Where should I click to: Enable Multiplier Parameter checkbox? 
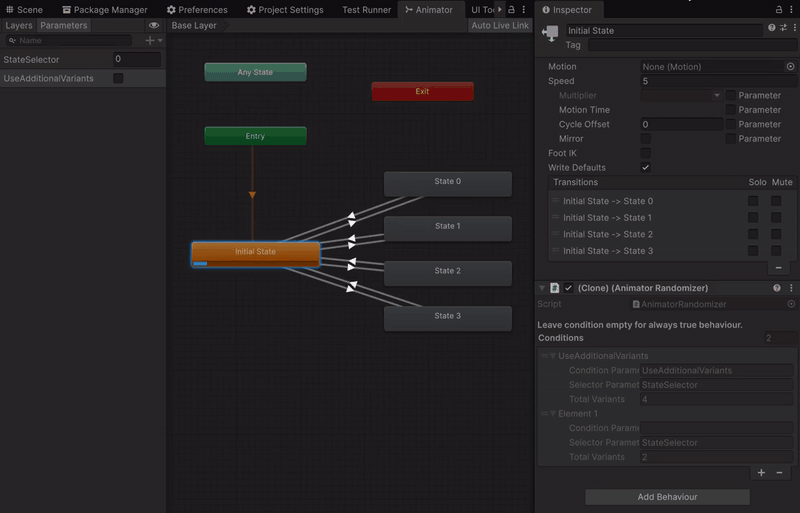731,95
